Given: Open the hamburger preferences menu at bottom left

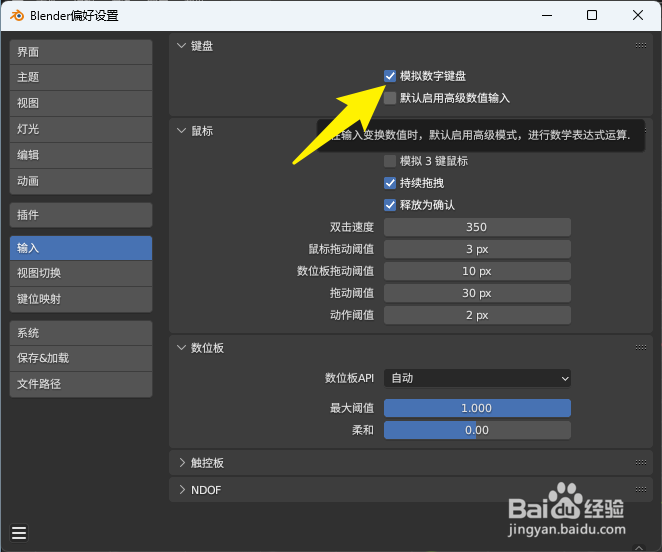Looking at the screenshot, I should (x=19, y=533).
